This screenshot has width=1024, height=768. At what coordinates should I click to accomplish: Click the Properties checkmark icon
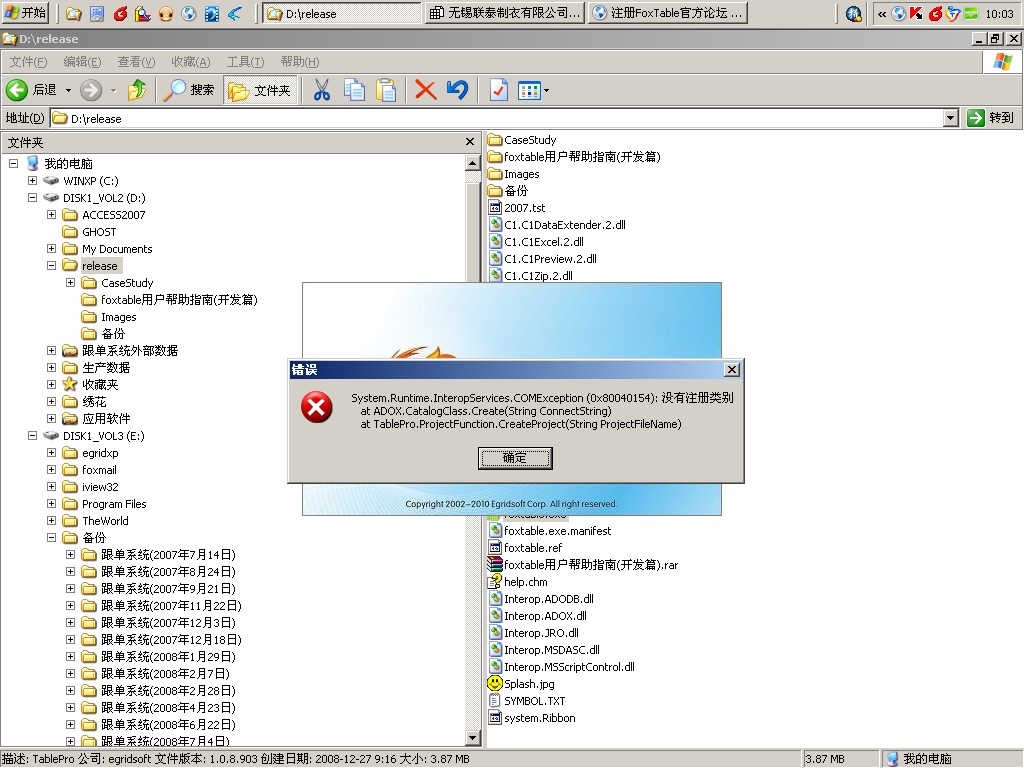point(498,90)
